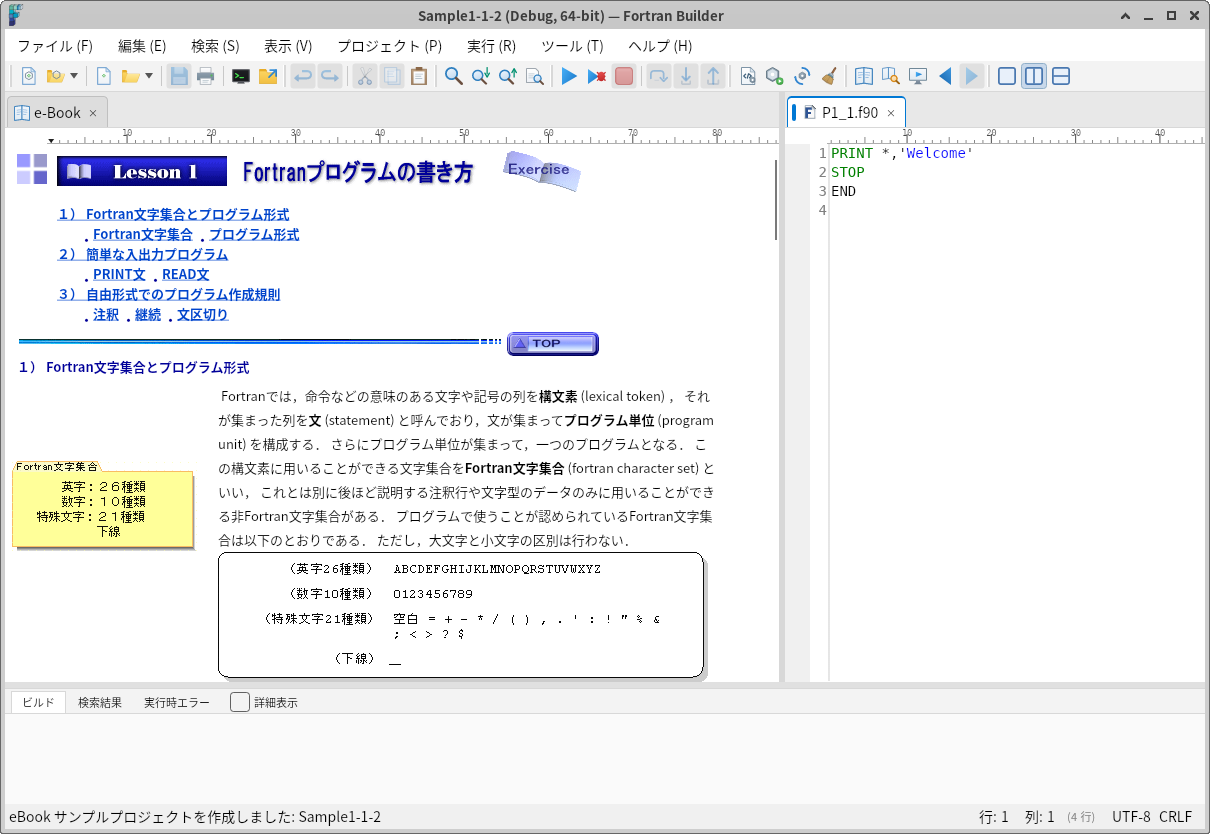Switch to the 検索結果 tab
This screenshot has width=1210, height=834.
coord(100,702)
